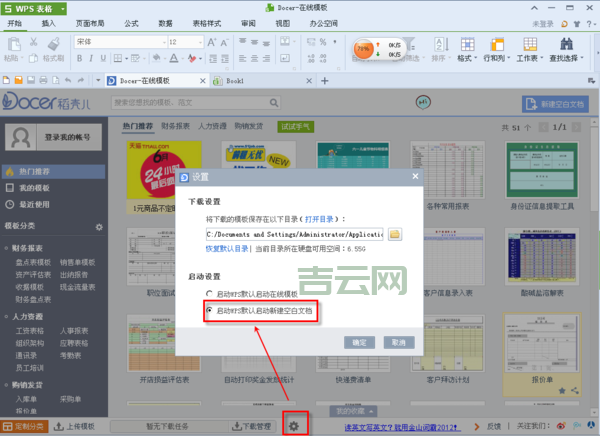
Task: Apply left text alignment
Action: [243, 58]
